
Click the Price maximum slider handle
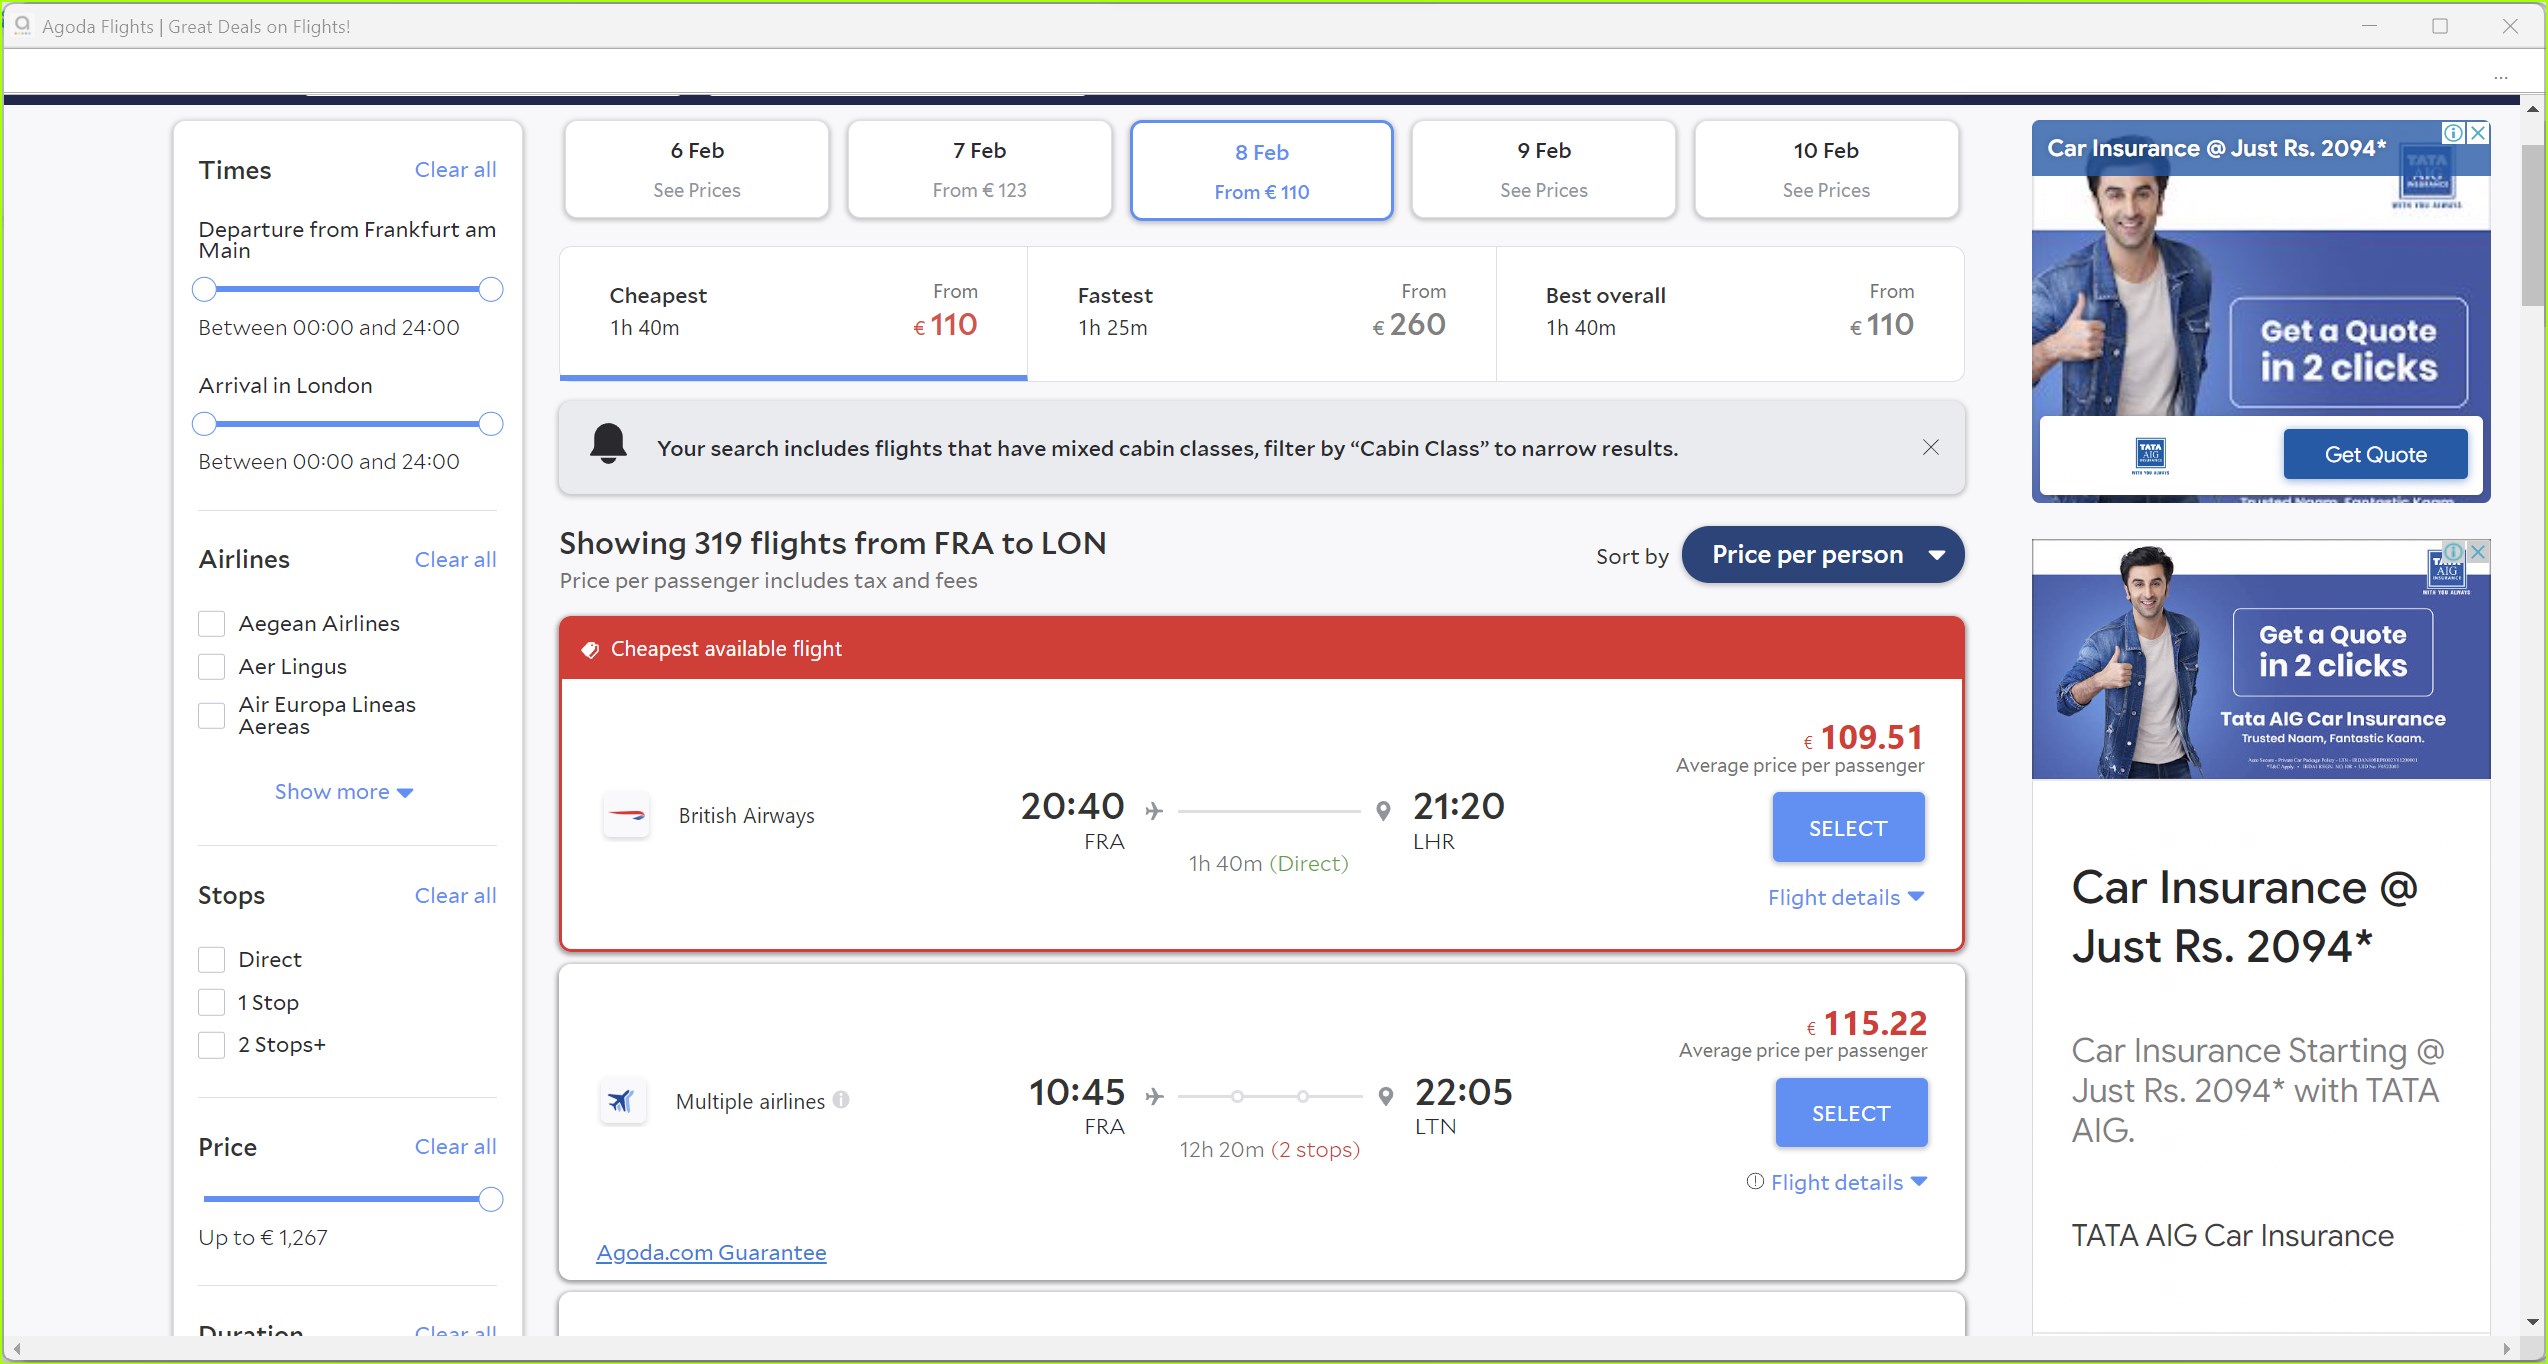click(490, 1199)
